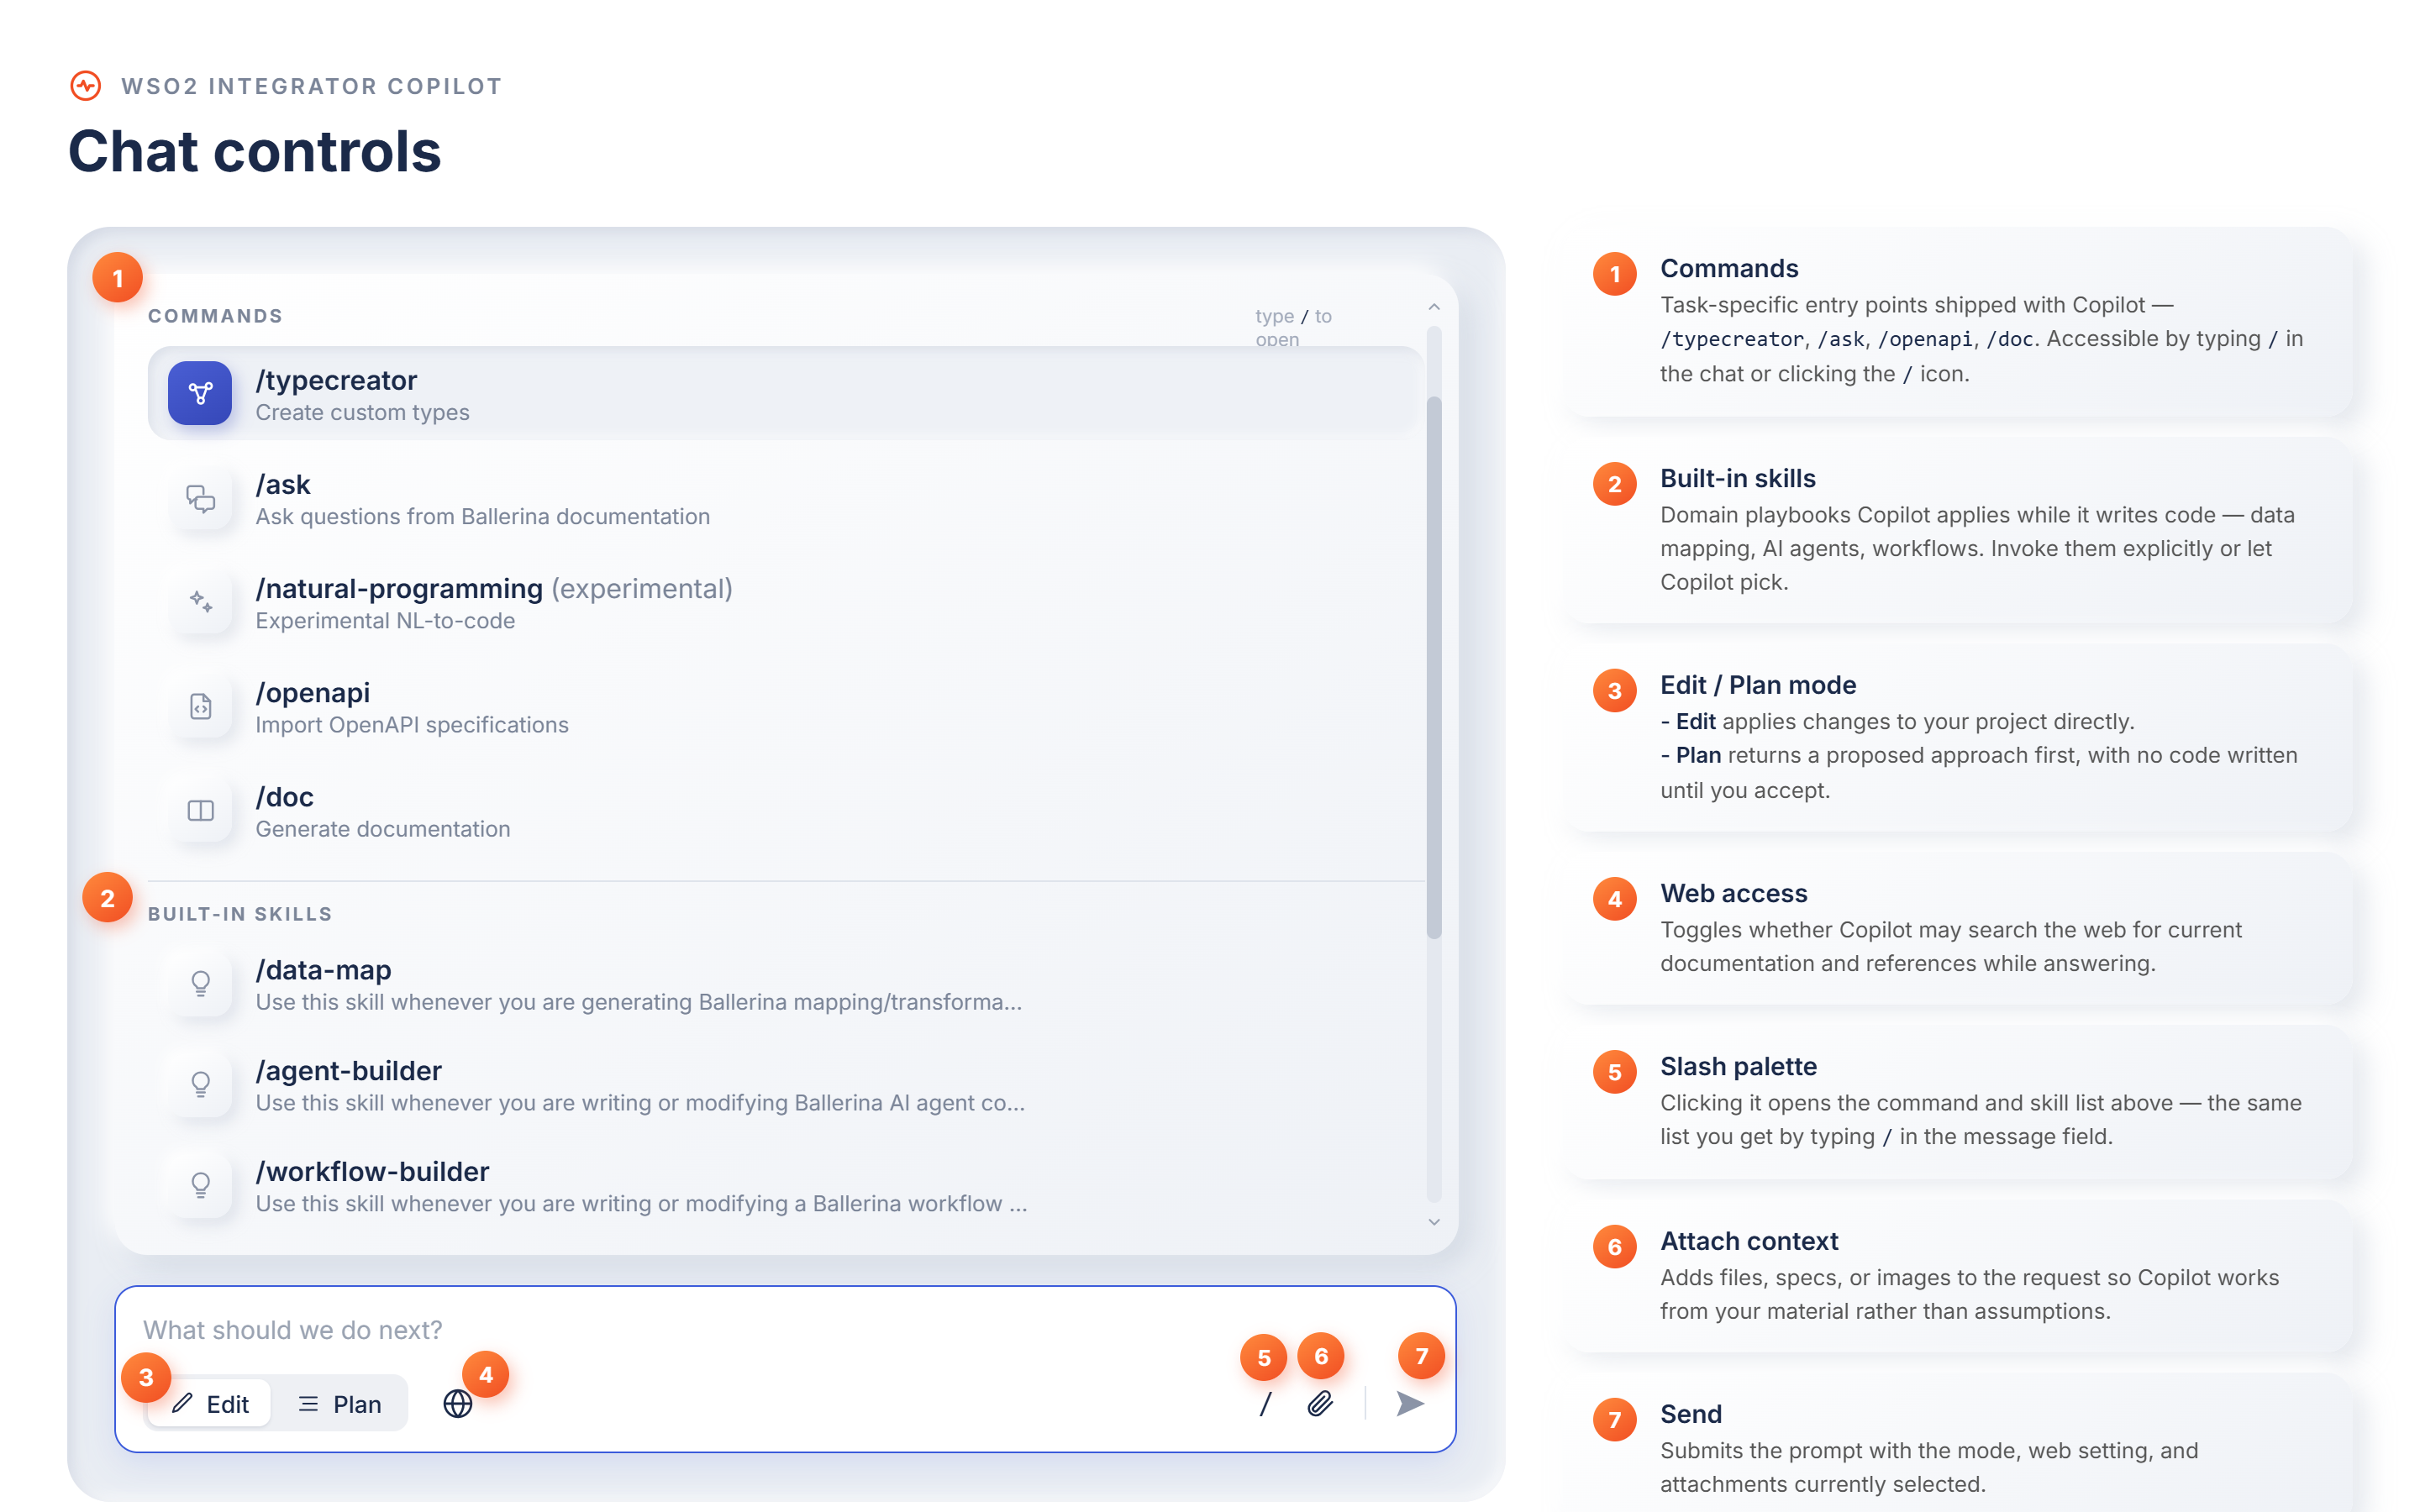Click the typecreator command icon
This screenshot has width=2420, height=1512.
coord(200,393)
